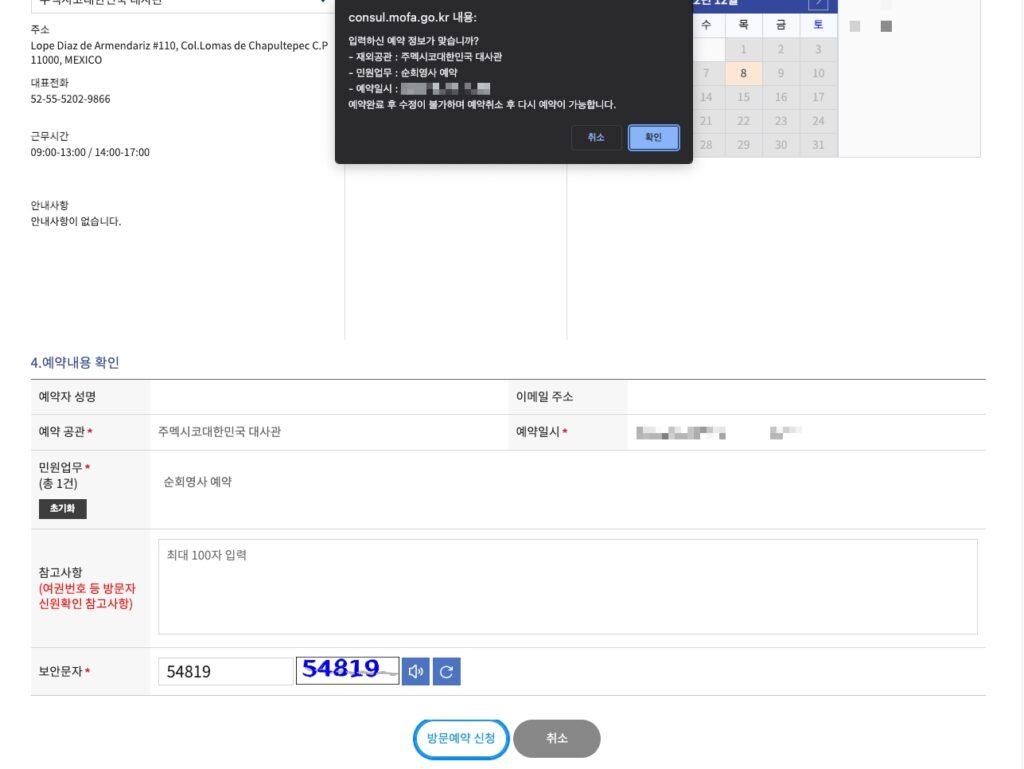
Task: Click the 목 weekday header in calendar
Action: (743, 25)
